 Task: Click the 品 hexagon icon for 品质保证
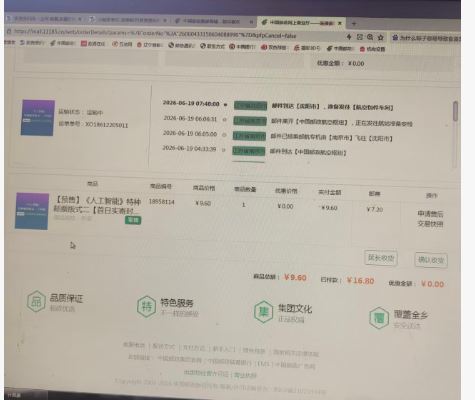[36, 301]
